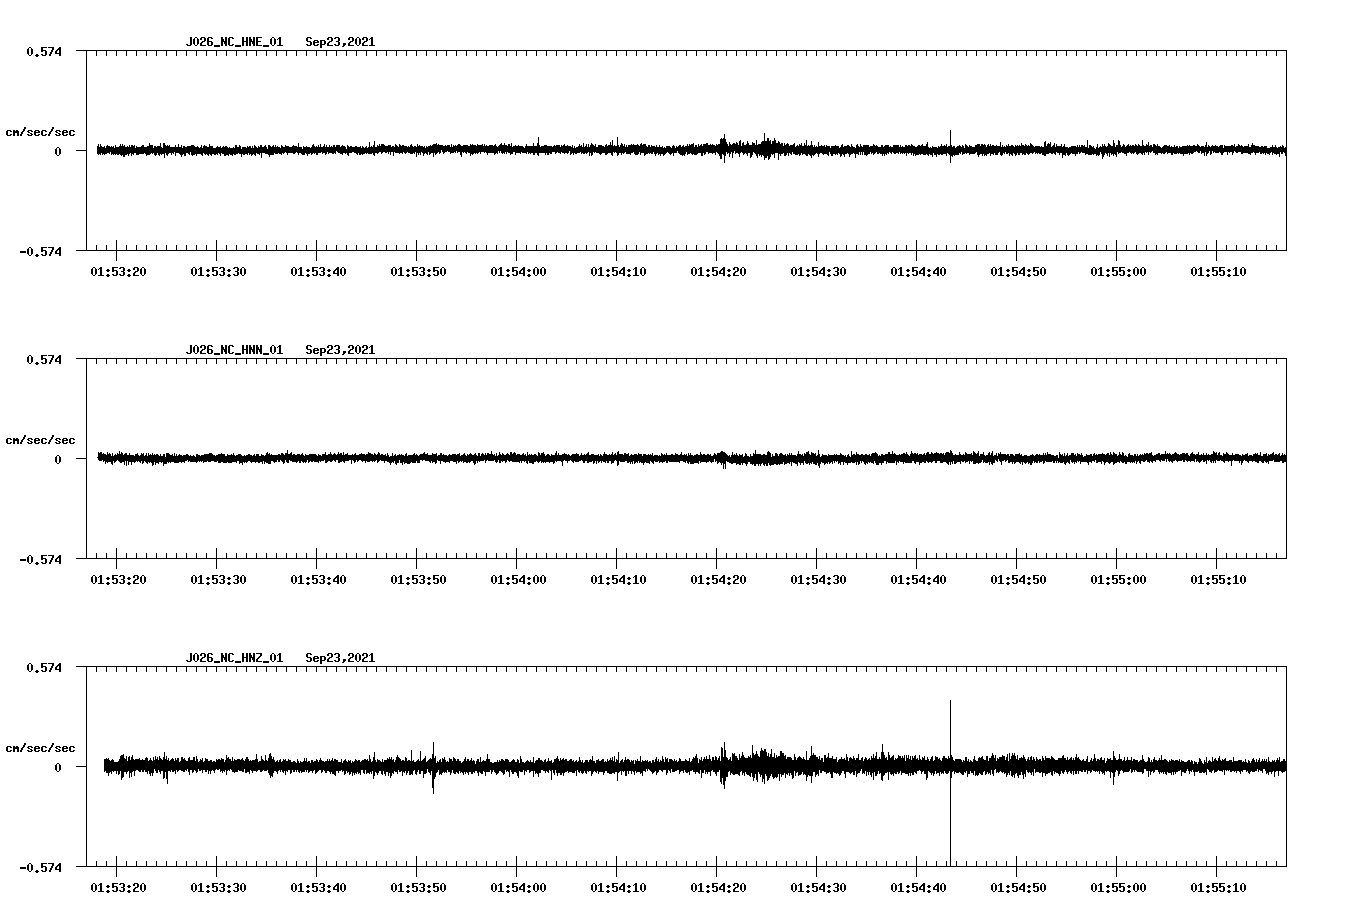Click the 01:55:10 time label on the HNE axis
The width and height of the screenshot is (1358, 924).
[1218, 272]
